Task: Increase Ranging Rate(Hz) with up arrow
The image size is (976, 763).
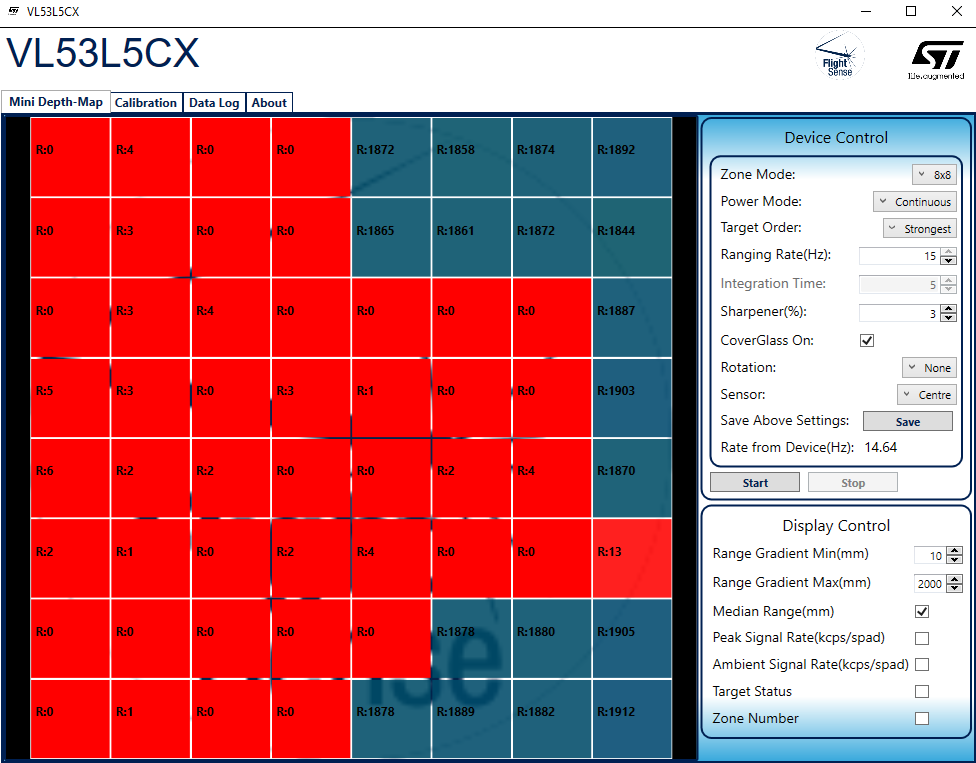Action: click(948, 251)
